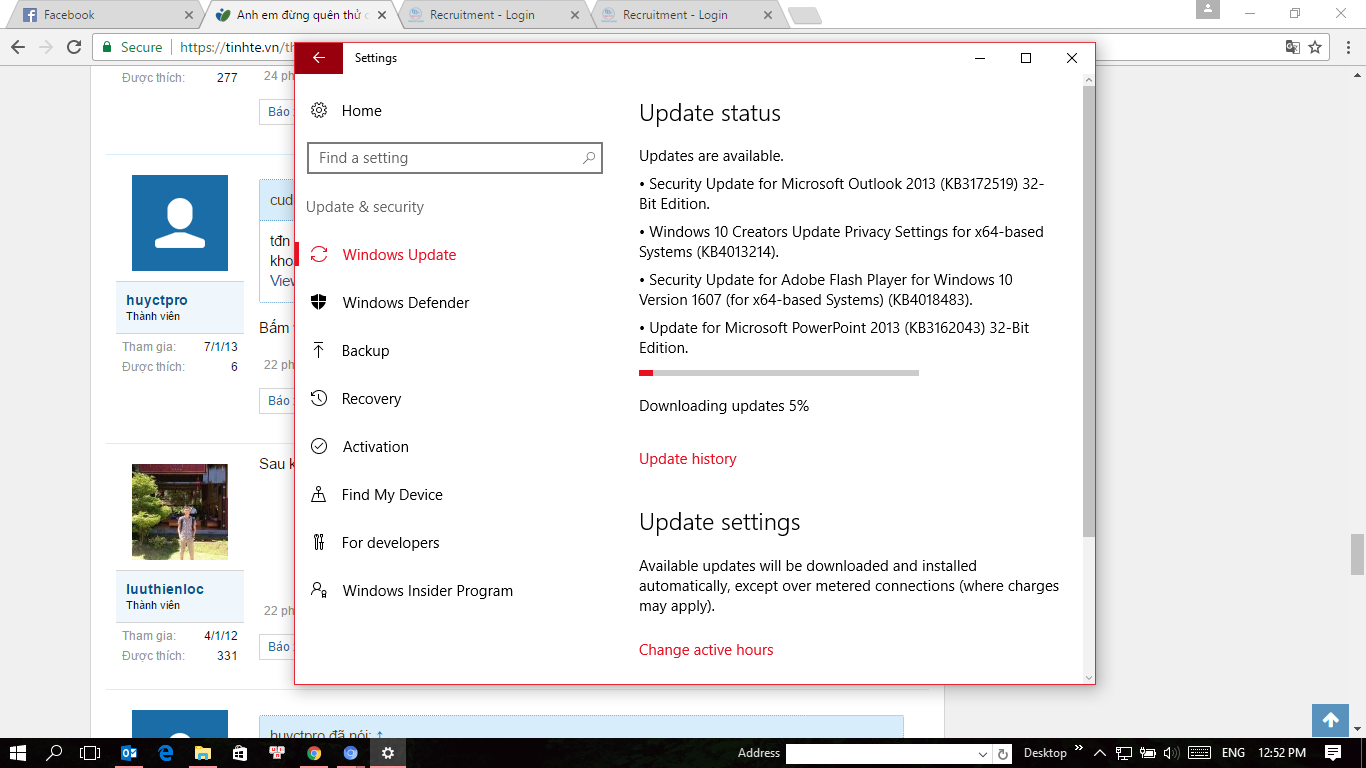
Task: Open the Action Center notifications icon
Action: point(1333,753)
